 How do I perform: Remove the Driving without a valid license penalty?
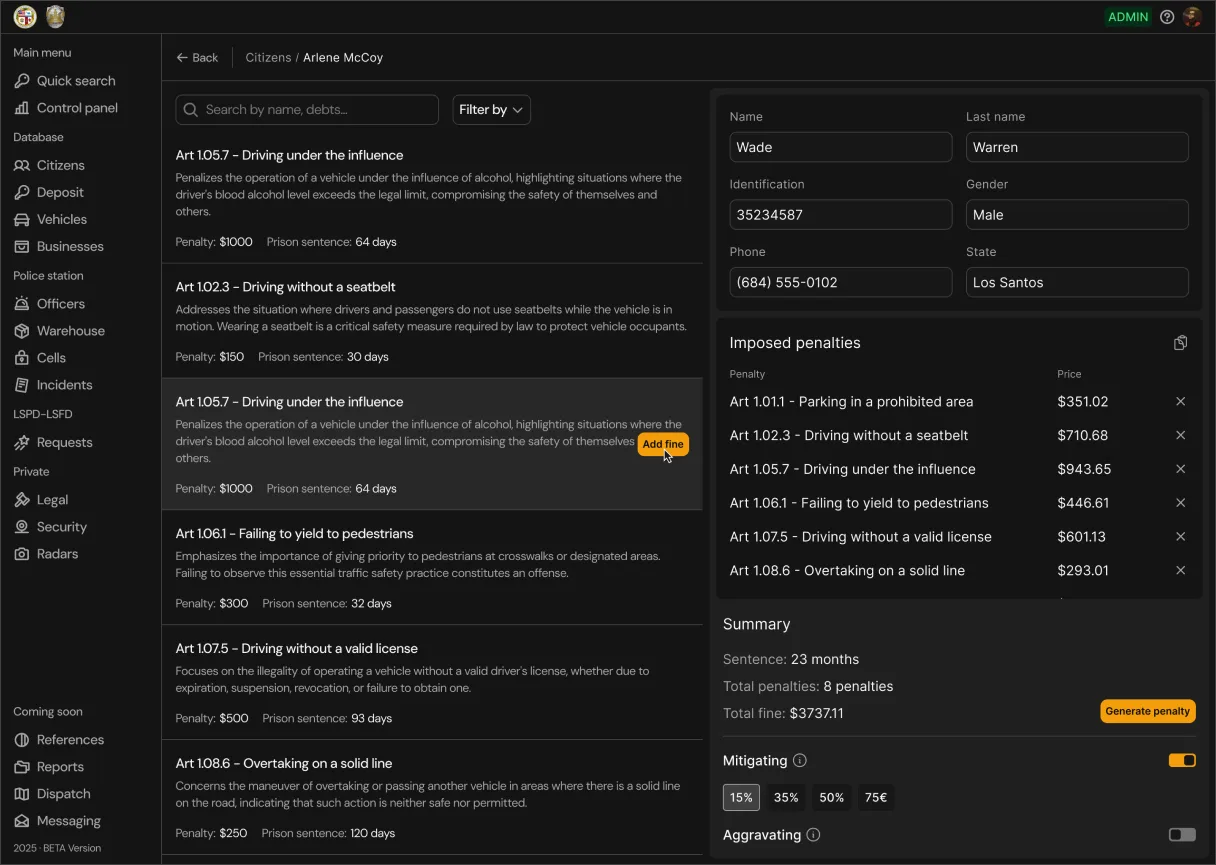coord(1181,537)
